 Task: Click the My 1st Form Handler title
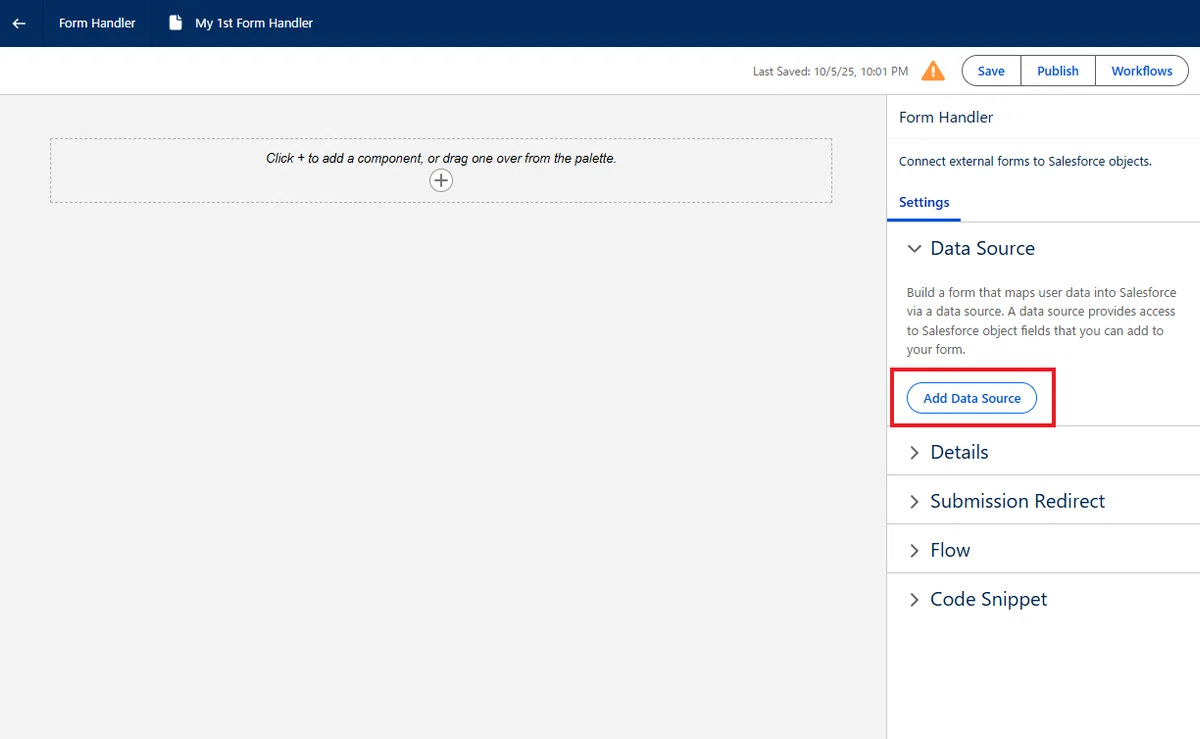click(x=254, y=23)
